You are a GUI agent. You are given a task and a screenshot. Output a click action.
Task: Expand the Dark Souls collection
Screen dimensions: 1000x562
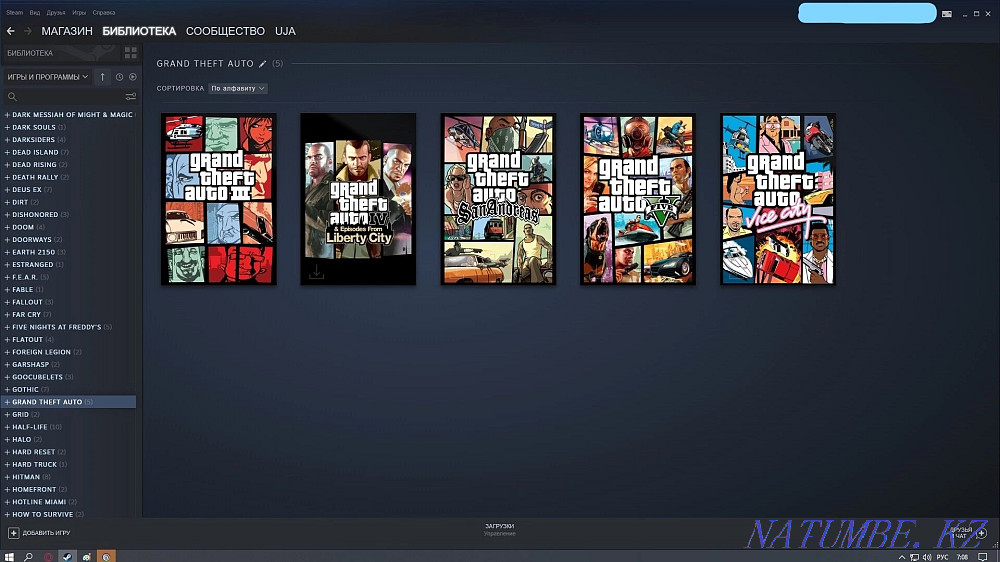(x=7, y=127)
